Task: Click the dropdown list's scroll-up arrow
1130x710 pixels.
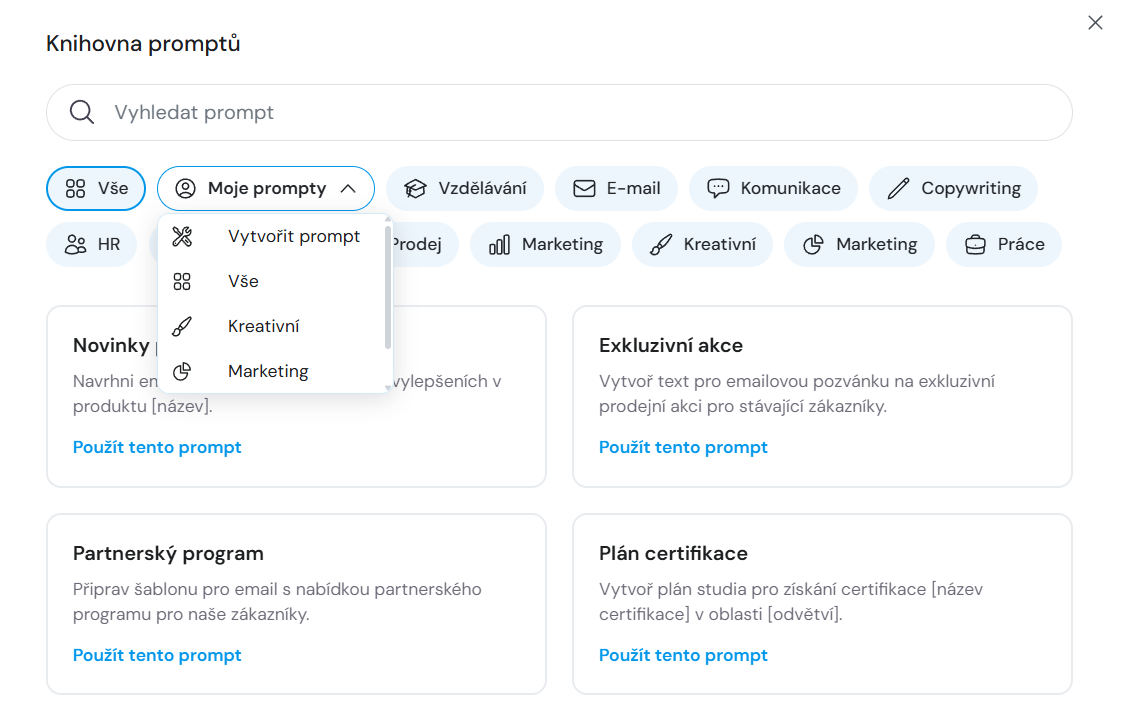Action: click(x=388, y=219)
